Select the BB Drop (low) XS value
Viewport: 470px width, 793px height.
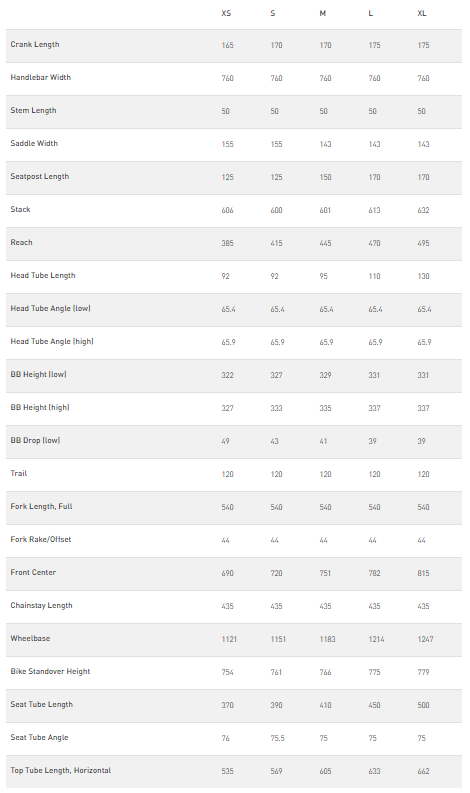coord(226,441)
